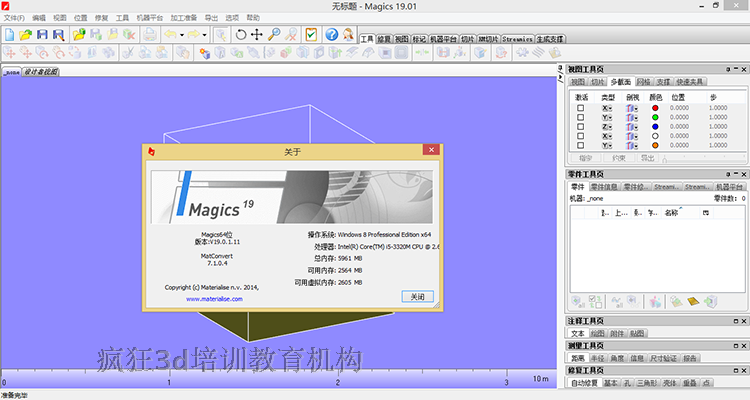Select the 角度 tab in Measure Tools
Image resolution: width=750 pixels, height=400 pixels.
(x=617, y=358)
